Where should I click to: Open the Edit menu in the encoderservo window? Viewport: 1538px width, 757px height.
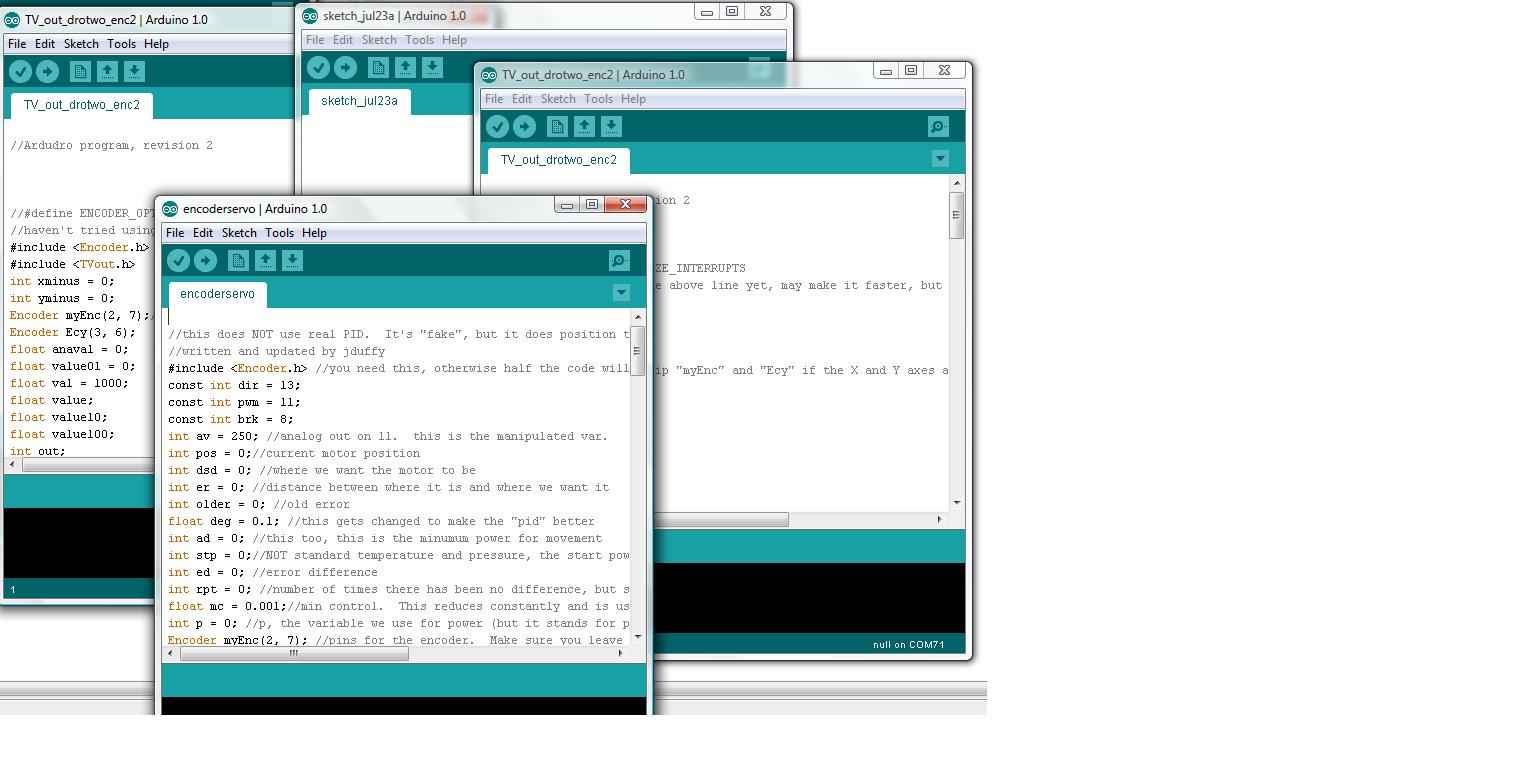pyautogui.click(x=203, y=233)
